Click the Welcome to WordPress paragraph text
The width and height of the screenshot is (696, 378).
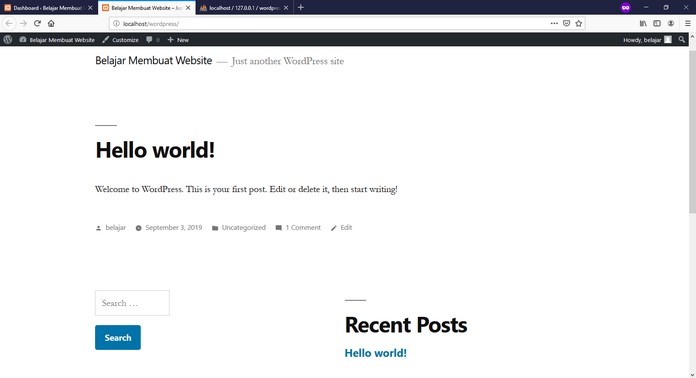pos(246,189)
